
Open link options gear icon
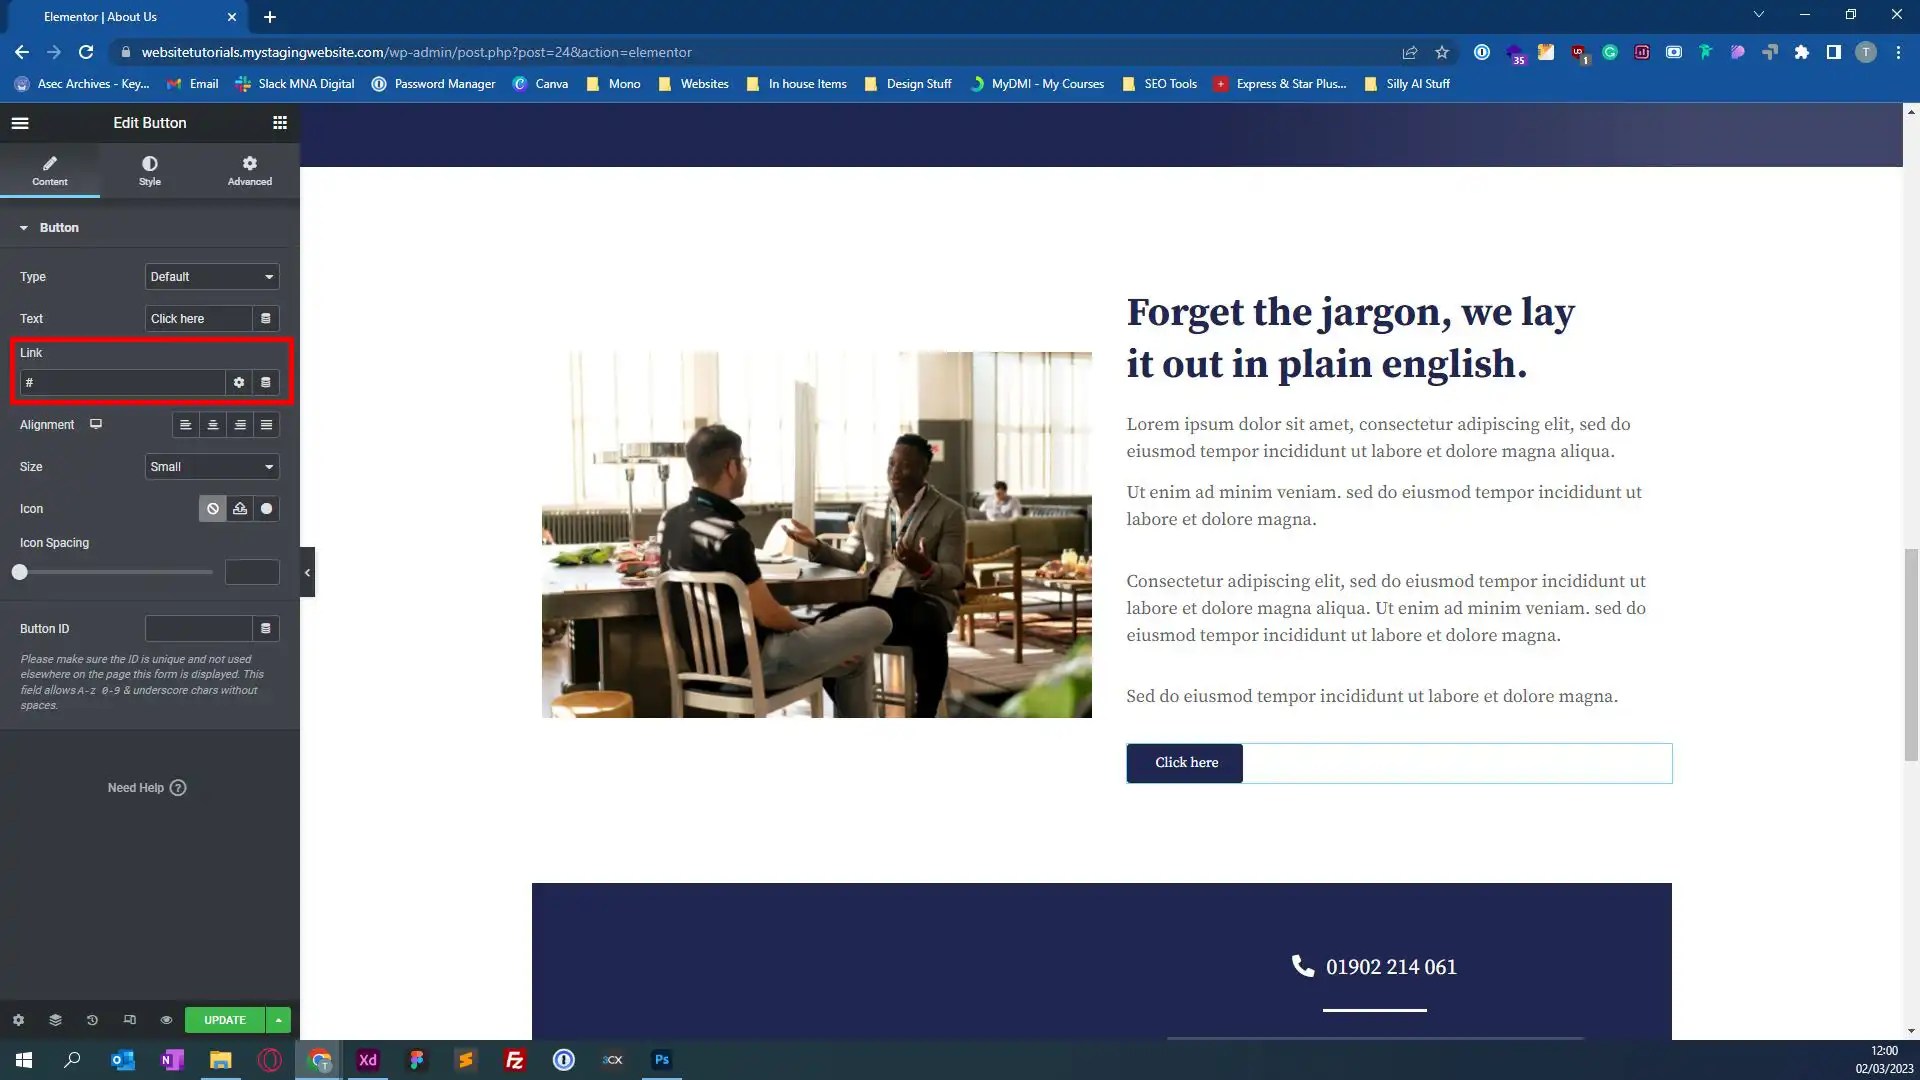coord(238,382)
